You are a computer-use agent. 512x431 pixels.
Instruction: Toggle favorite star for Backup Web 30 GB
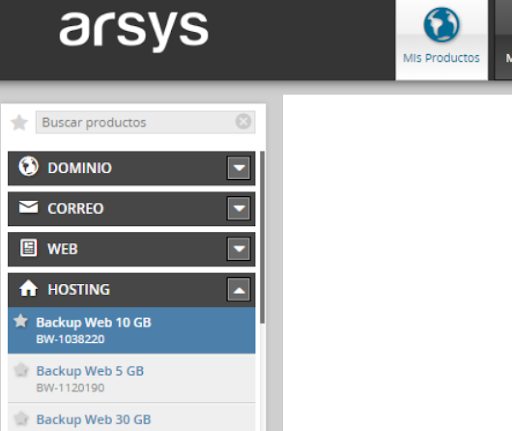click(x=21, y=419)
